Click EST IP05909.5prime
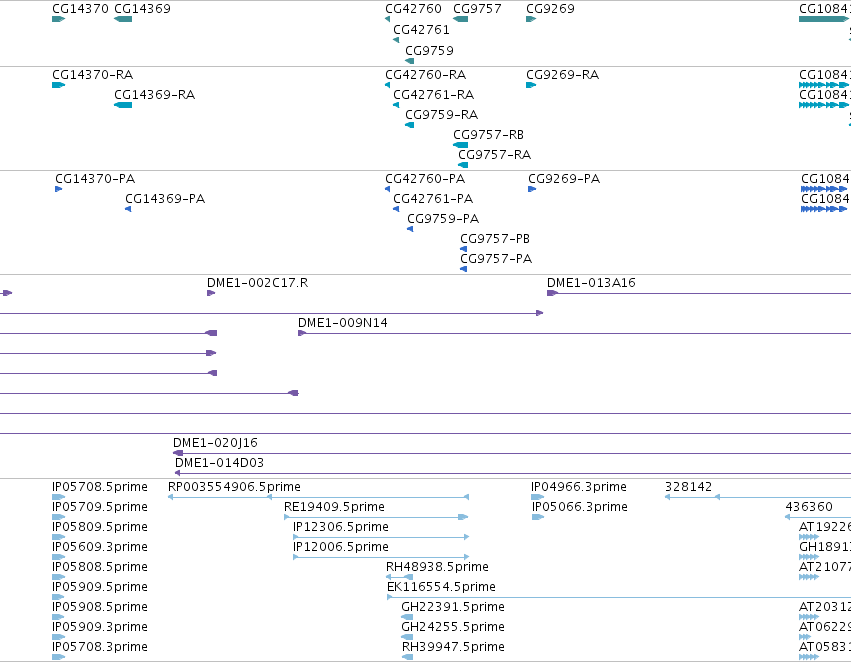This screenshot has height=662, width=851. click(59, 597)
